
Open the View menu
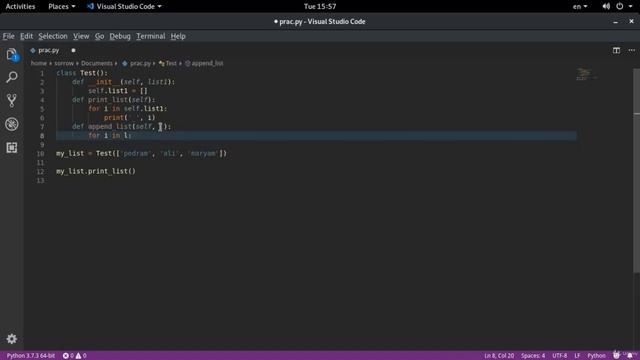coord(81,36)
